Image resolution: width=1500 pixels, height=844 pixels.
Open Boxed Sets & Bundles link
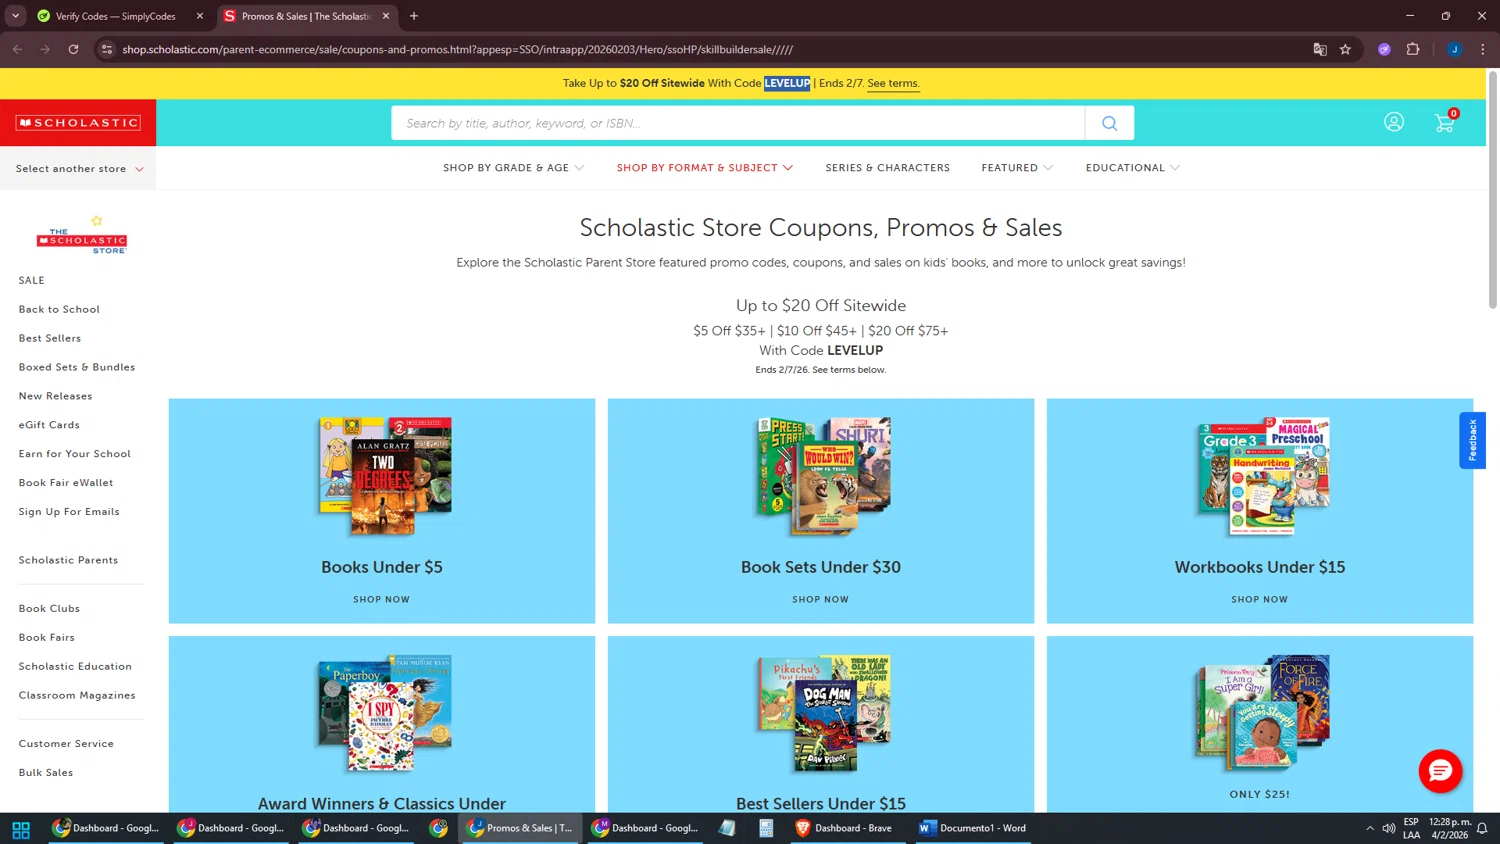tap(77, 368)
